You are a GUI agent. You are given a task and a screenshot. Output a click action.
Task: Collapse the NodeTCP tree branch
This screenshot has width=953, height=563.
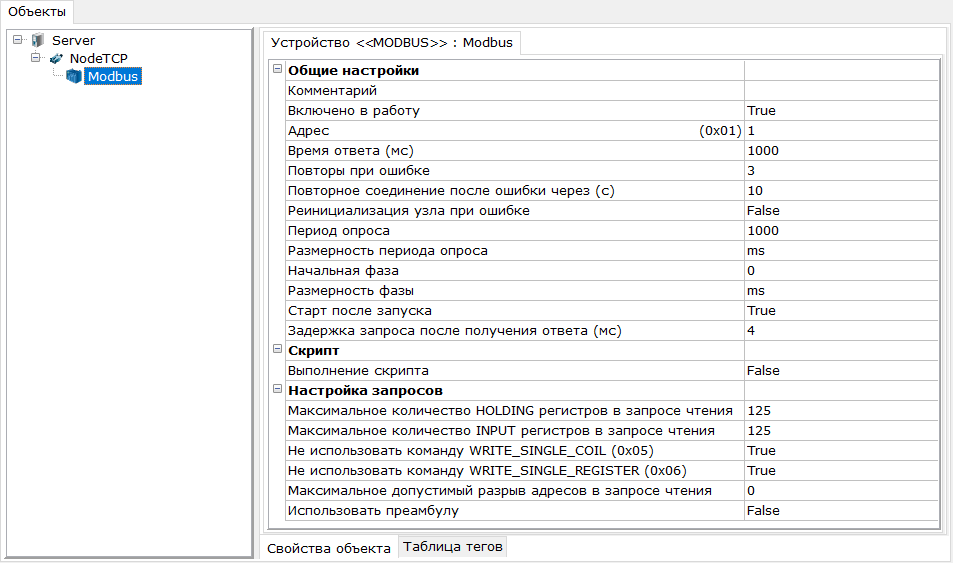pyautogui.click(x=35, y=59)
